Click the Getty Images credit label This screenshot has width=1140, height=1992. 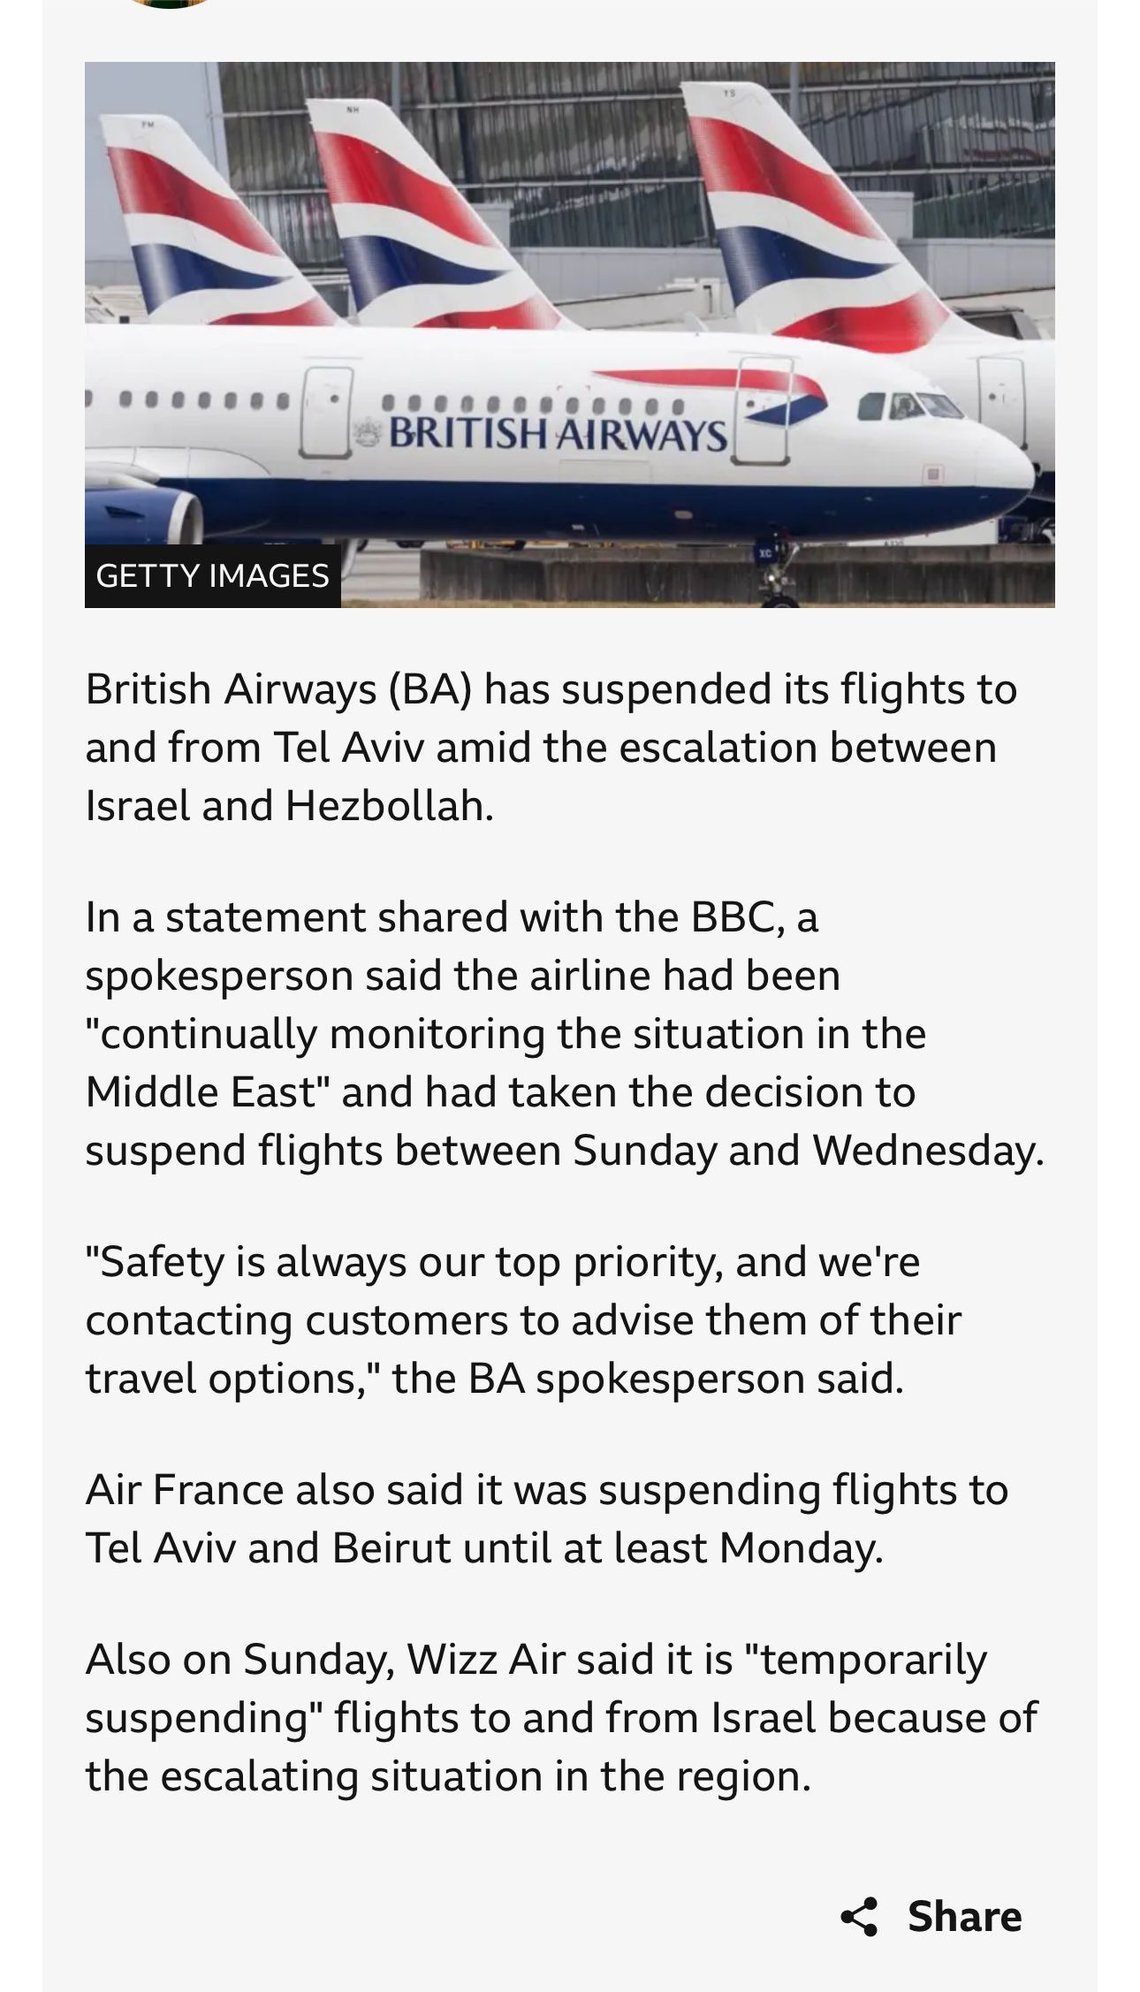(x=212, y=576)
